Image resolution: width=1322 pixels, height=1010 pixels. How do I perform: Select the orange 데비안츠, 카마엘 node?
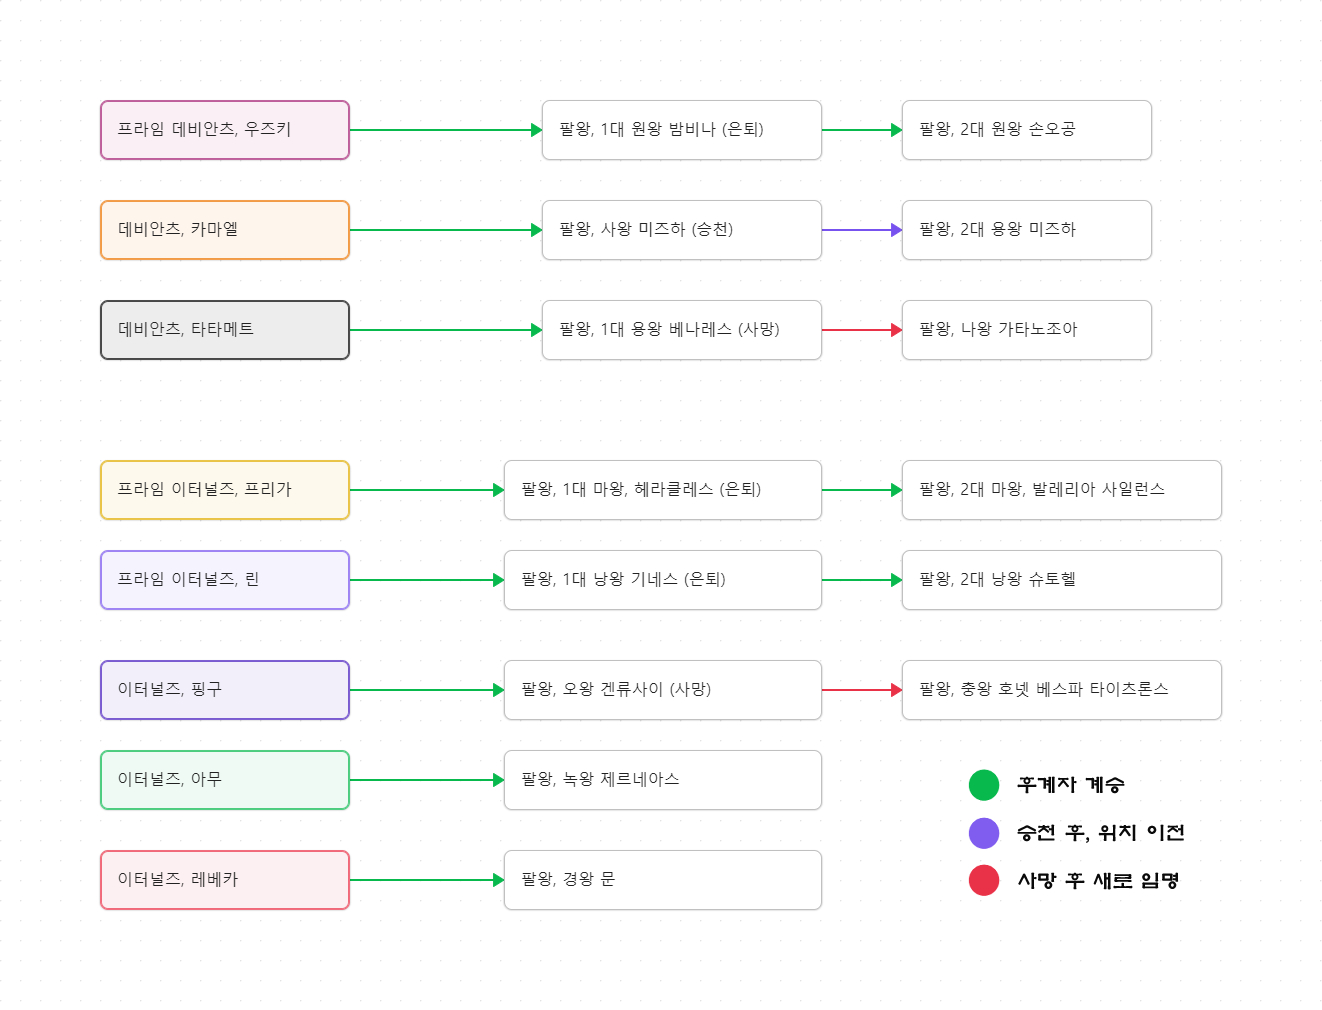225,230
